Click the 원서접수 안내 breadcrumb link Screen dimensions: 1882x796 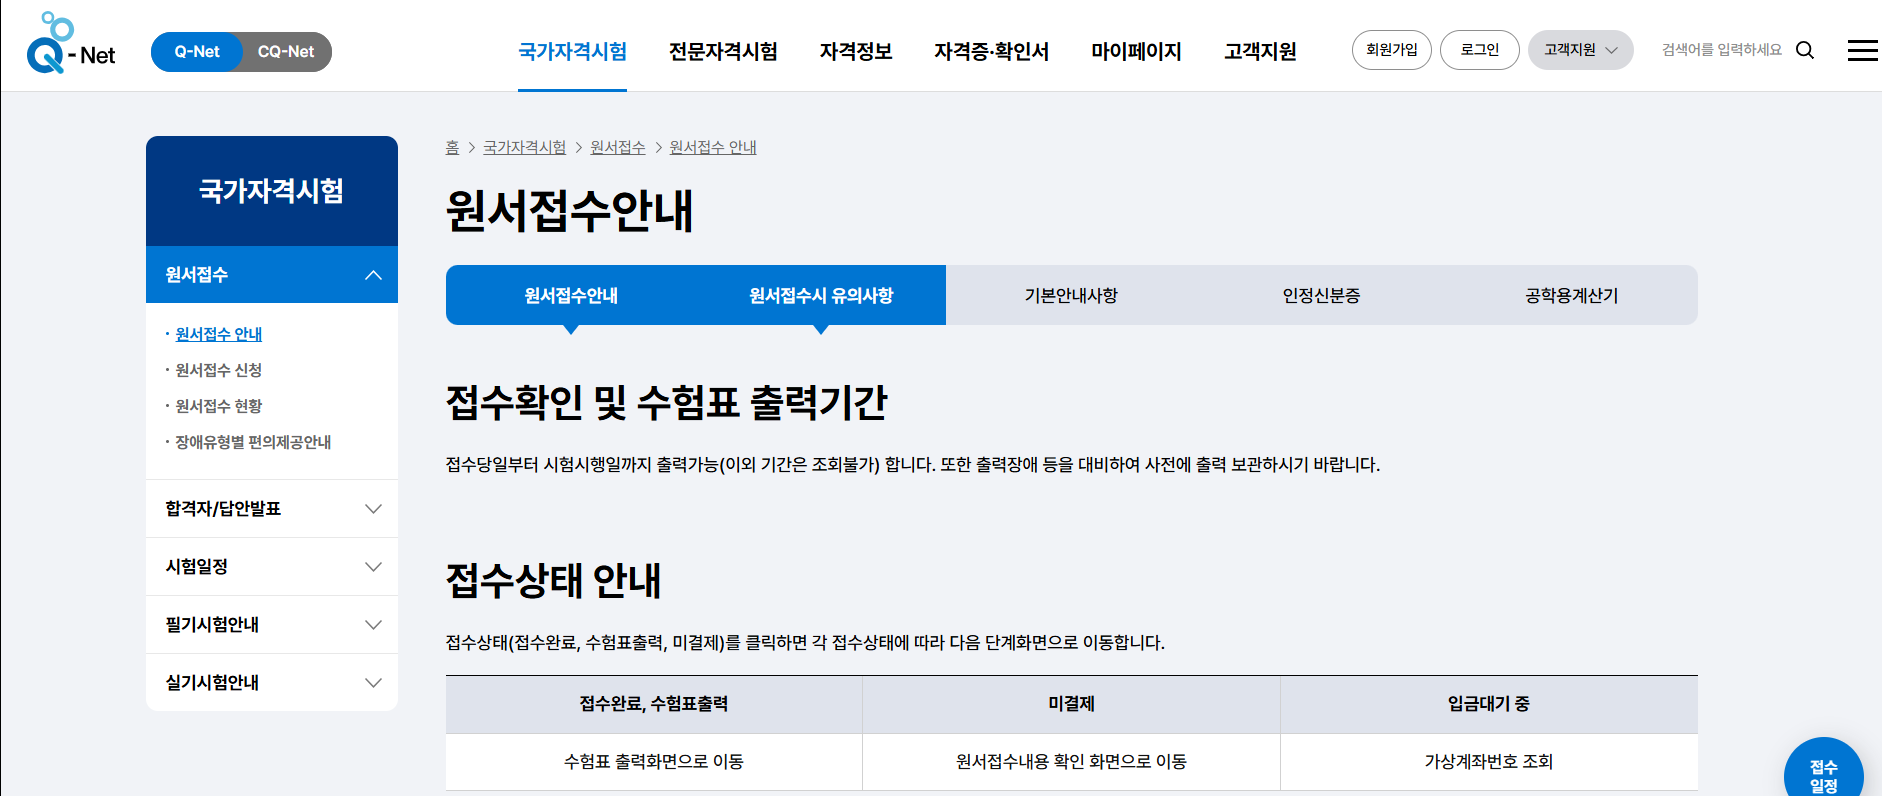point(713,147)
